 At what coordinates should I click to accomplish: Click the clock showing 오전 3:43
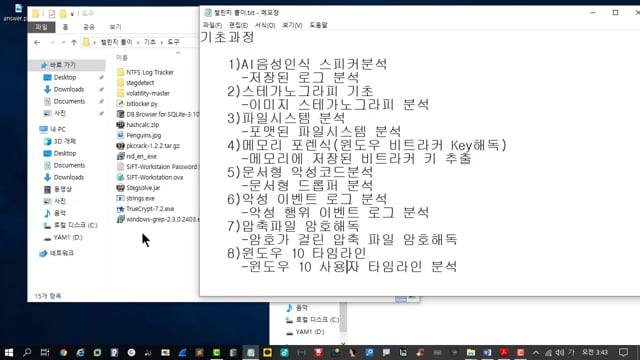pos(595,352)
